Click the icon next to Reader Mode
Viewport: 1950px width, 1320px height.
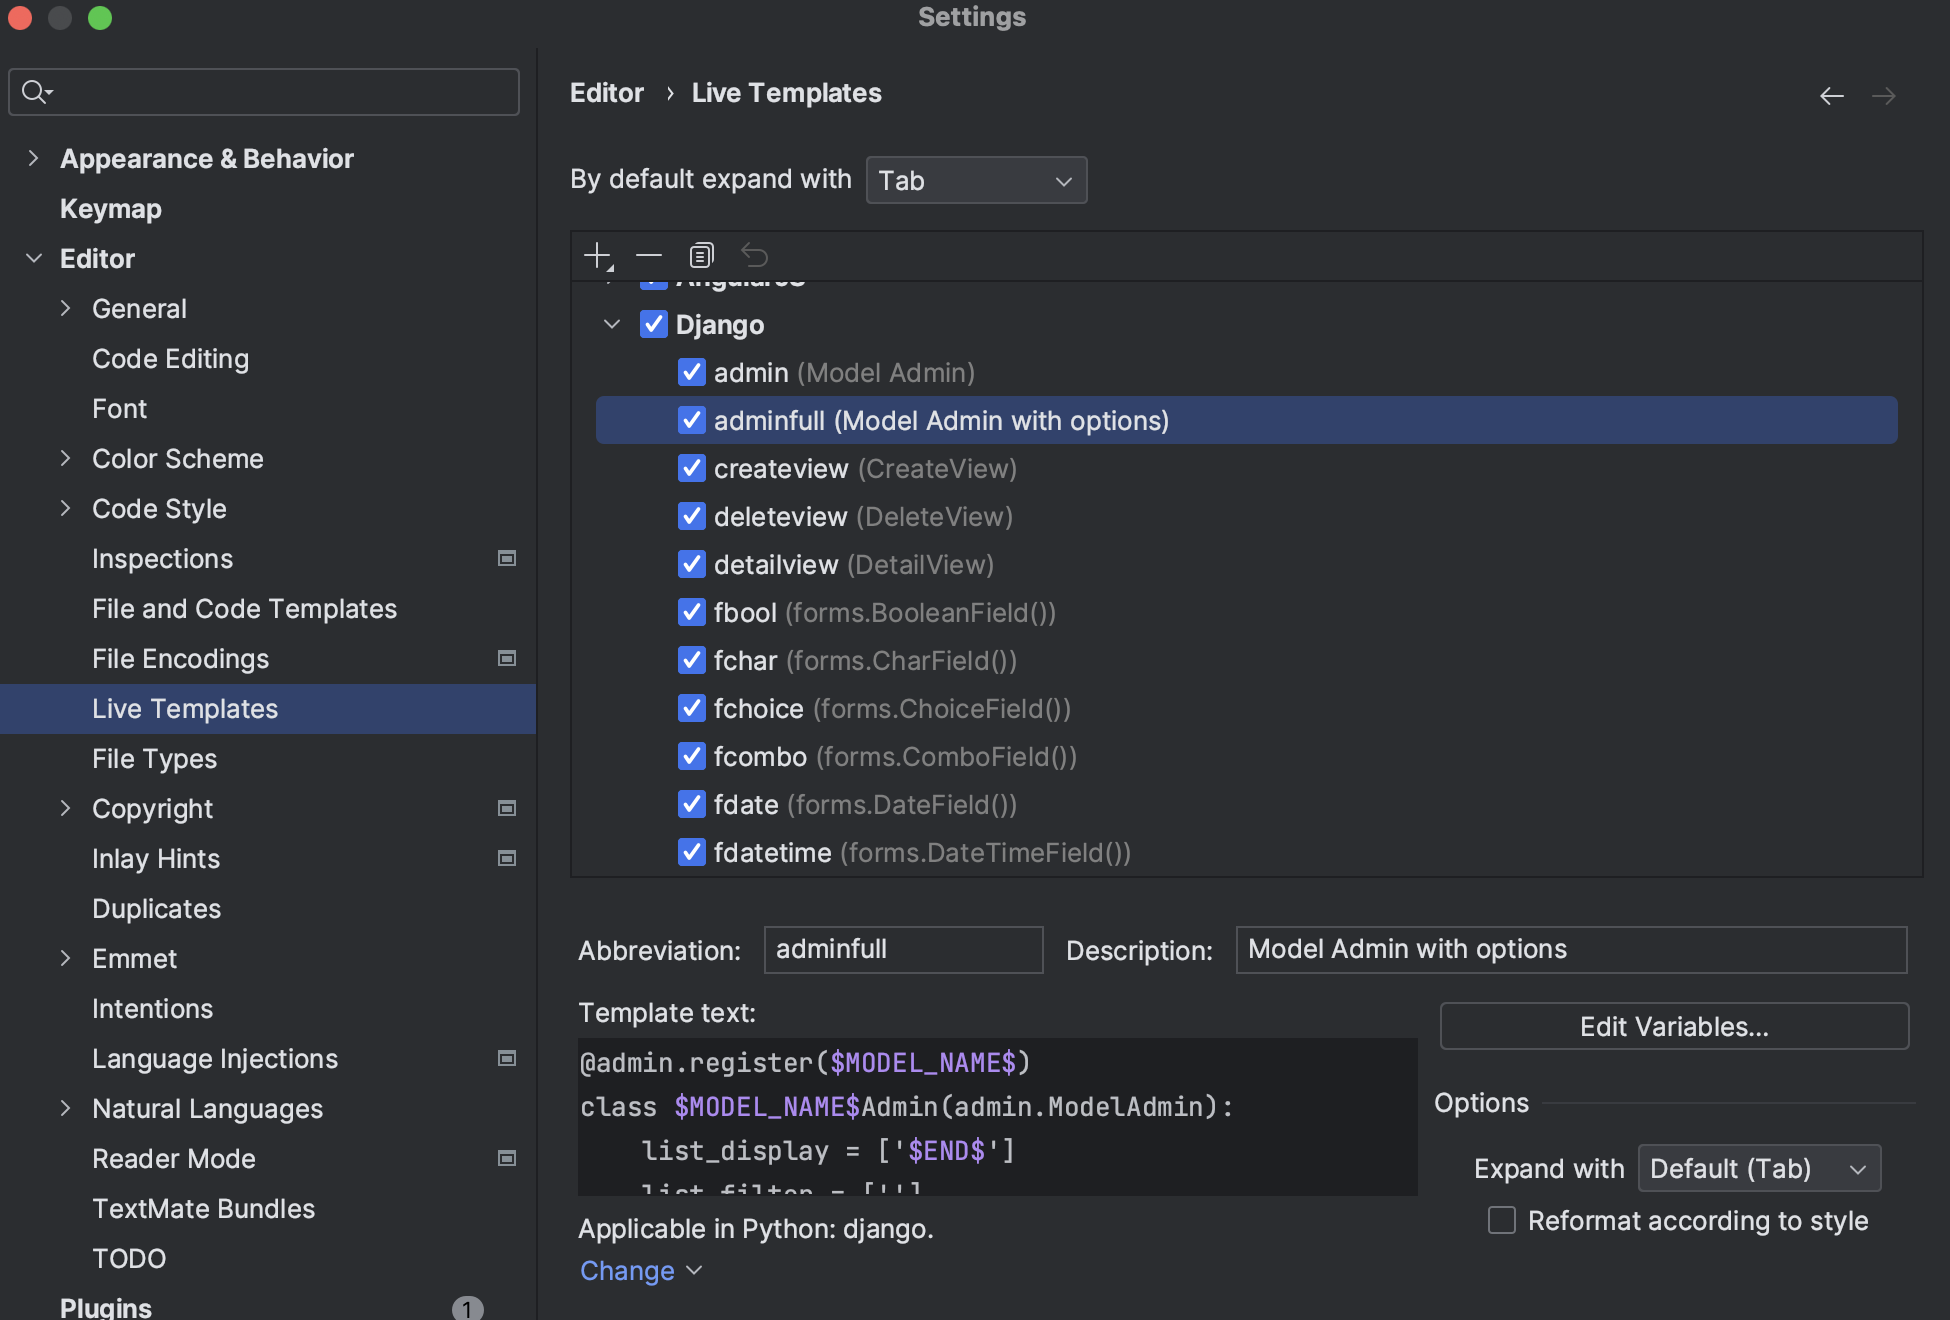(x=507, y=1158)
